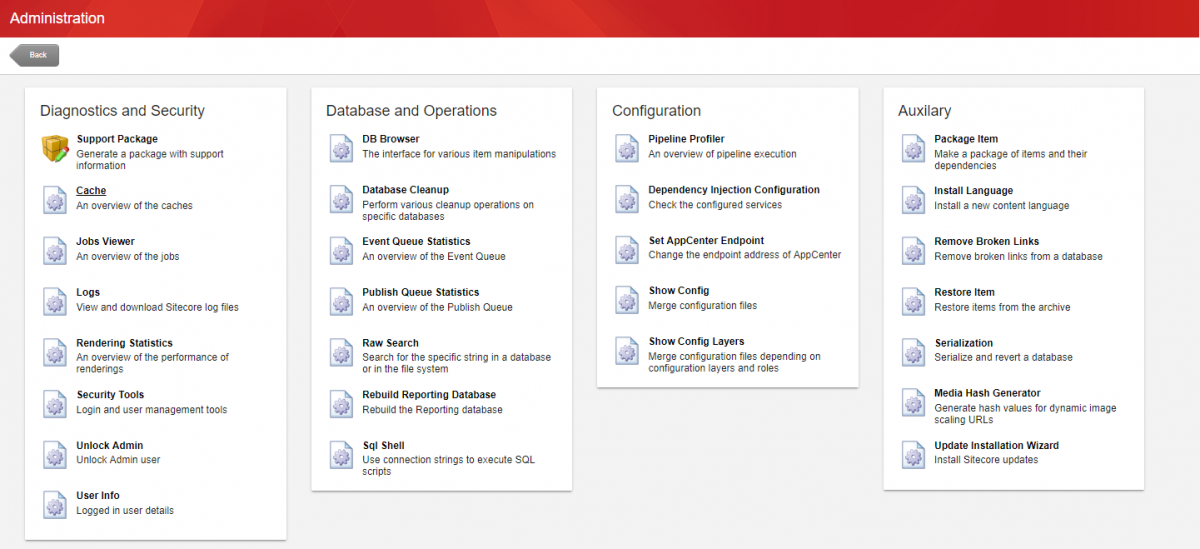Image resolution: width=1200 pixels, height=549 pixels.
Task: Launch Rebuild Reporting Database tool
Action: tap(429, 394)
